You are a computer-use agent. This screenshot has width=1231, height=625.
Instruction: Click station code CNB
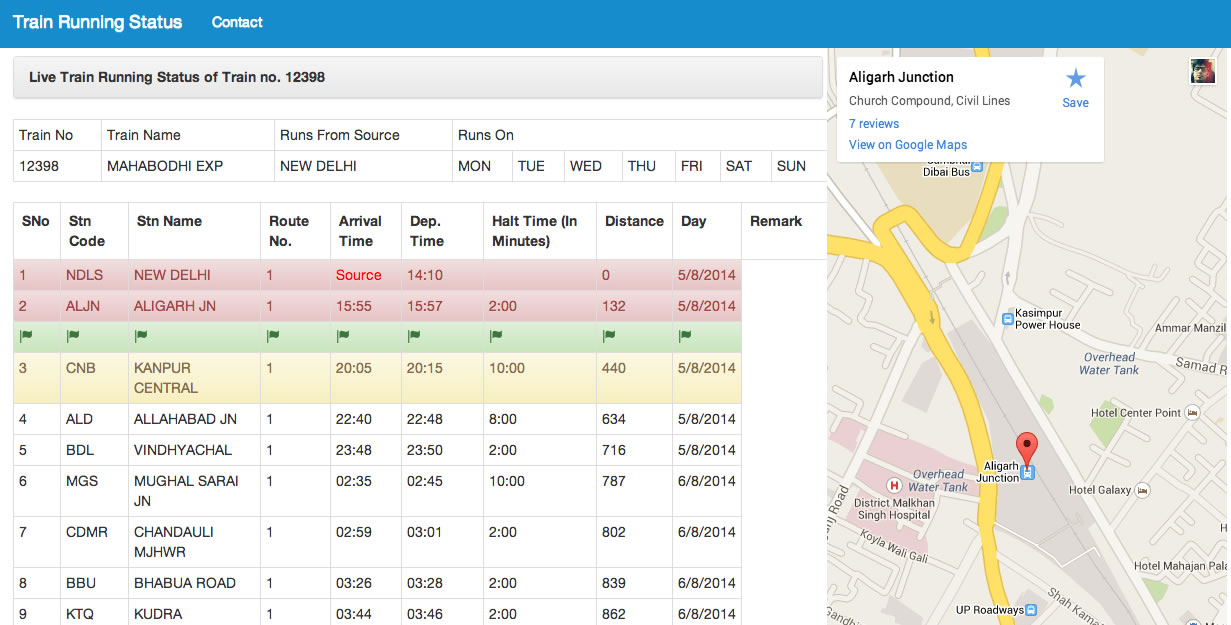(81, 368)
